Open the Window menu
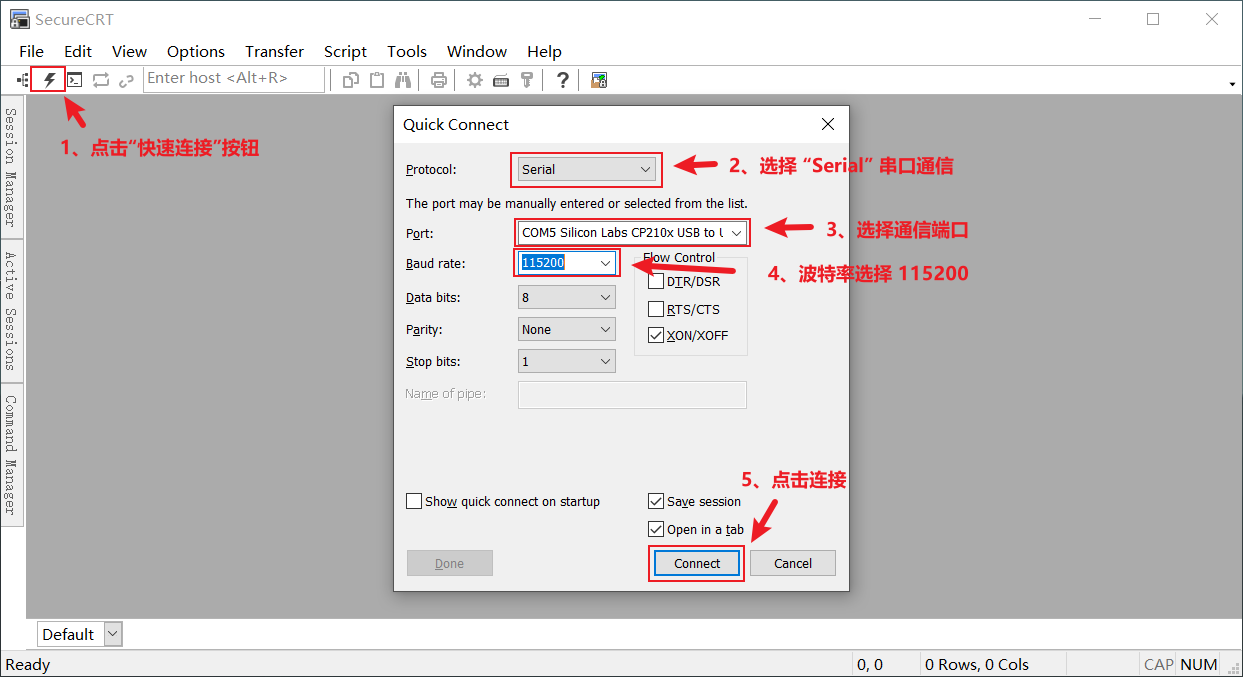 click(x=477, y=51)
